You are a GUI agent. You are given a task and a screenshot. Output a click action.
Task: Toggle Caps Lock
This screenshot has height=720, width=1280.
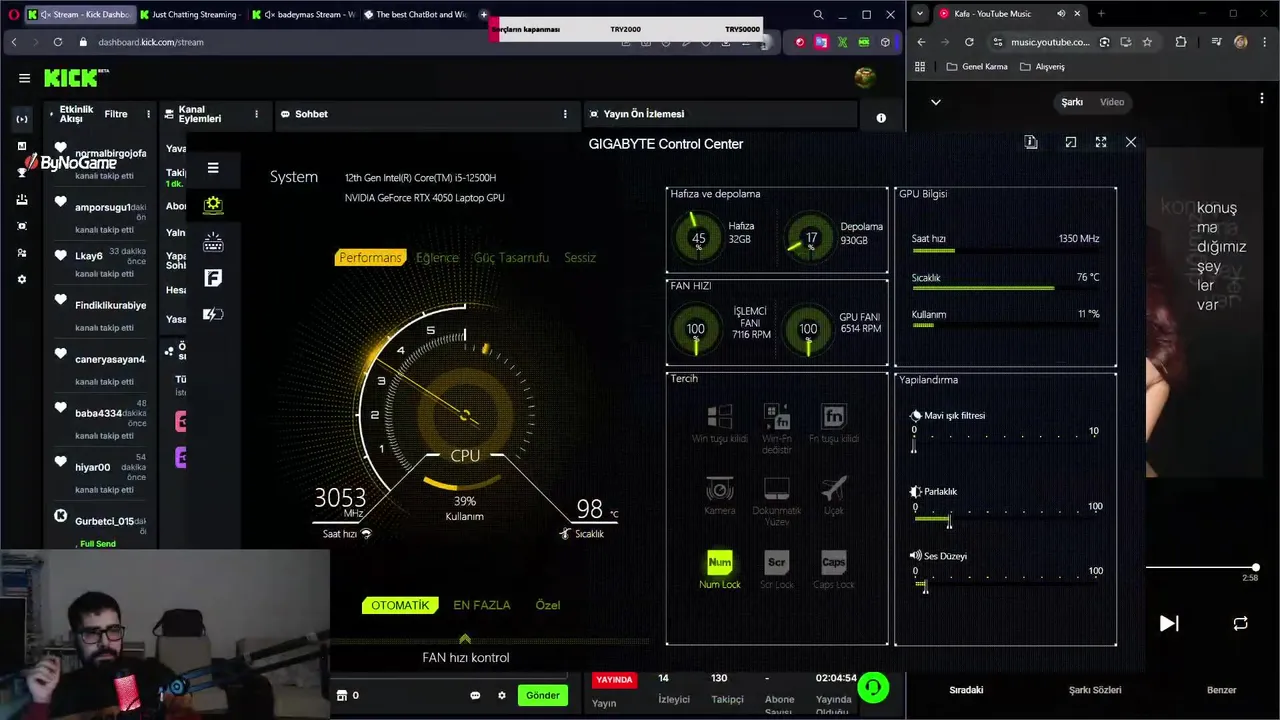(x=834, y=569)
